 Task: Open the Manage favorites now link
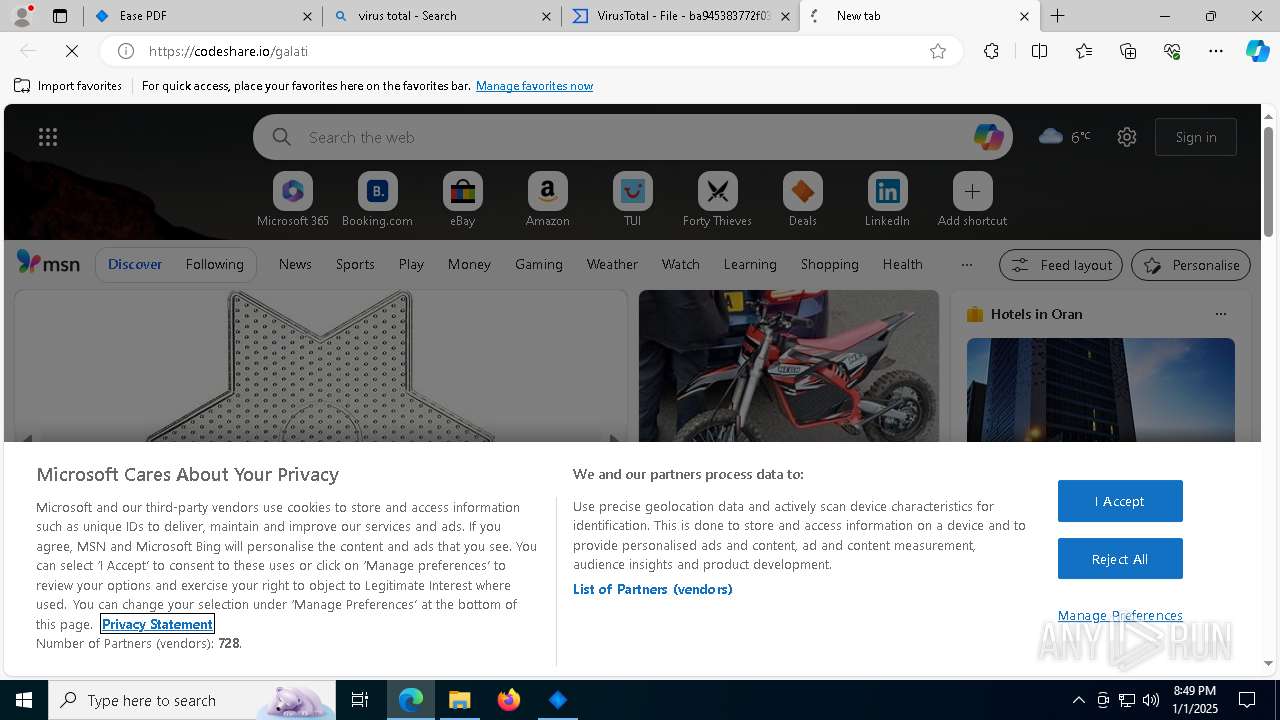click(534, 86)
